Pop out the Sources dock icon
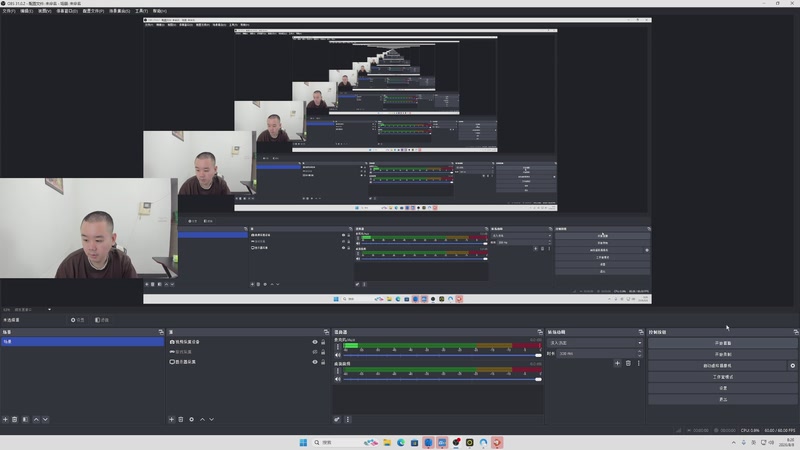This screenshot has width=800, height=450. (x=326, y=332)
